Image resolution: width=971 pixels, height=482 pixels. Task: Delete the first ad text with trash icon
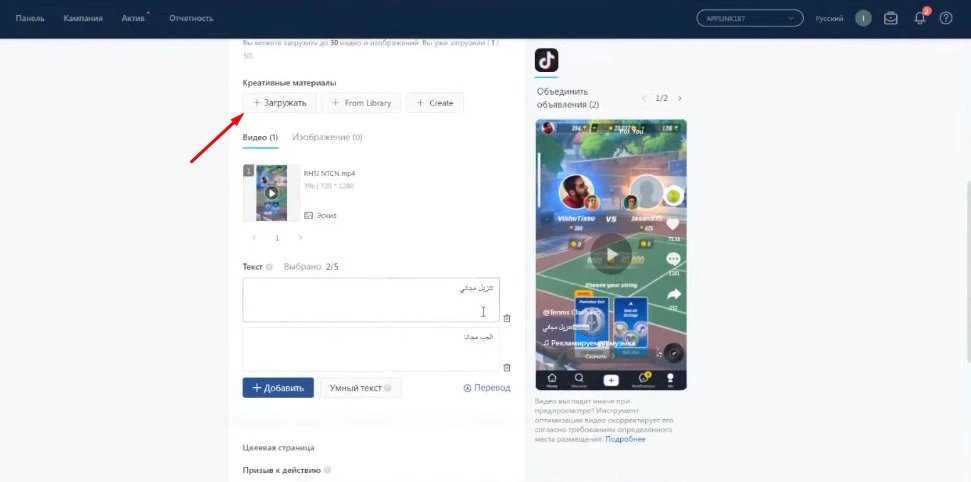coord(507,318)
